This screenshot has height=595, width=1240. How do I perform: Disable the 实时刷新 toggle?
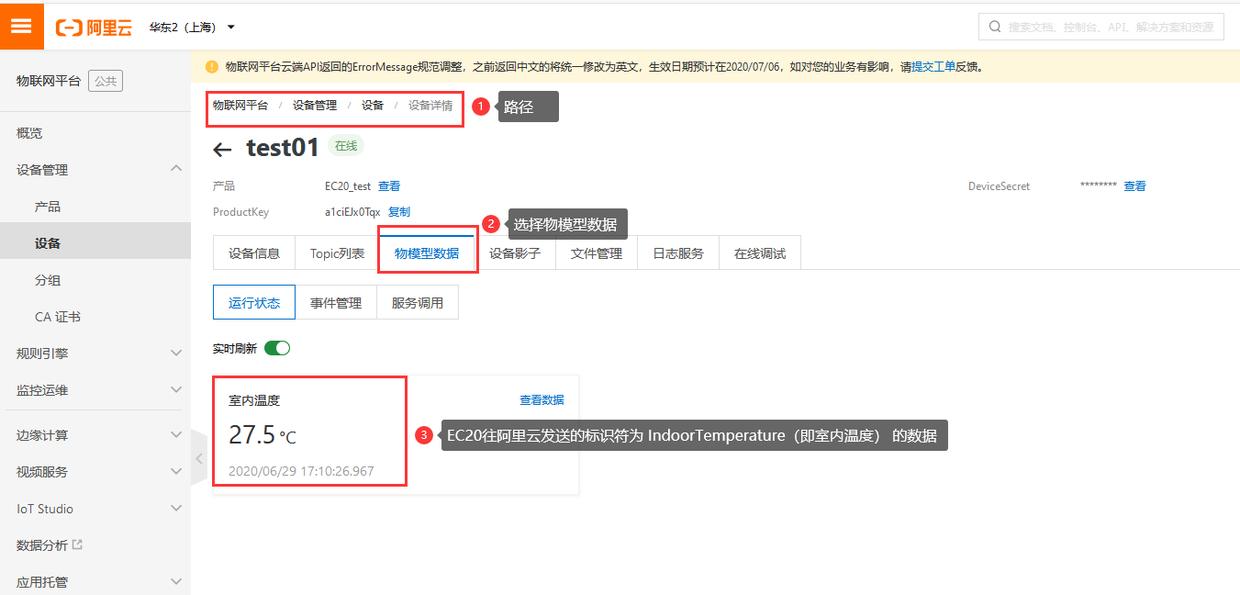coord(278,347)
